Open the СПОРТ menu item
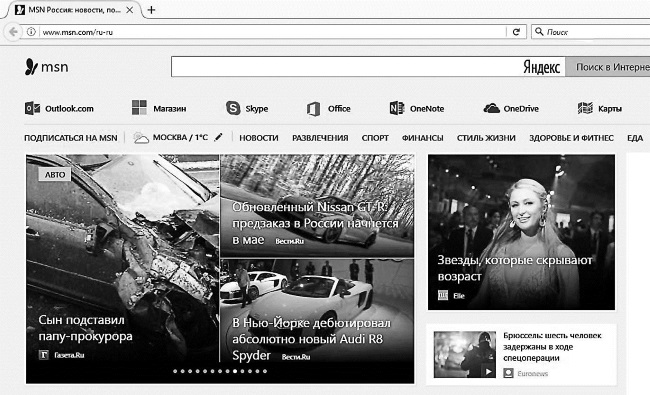Image resolution: width=650 pixels, height=395 pixels. click(x=375, y=138)
